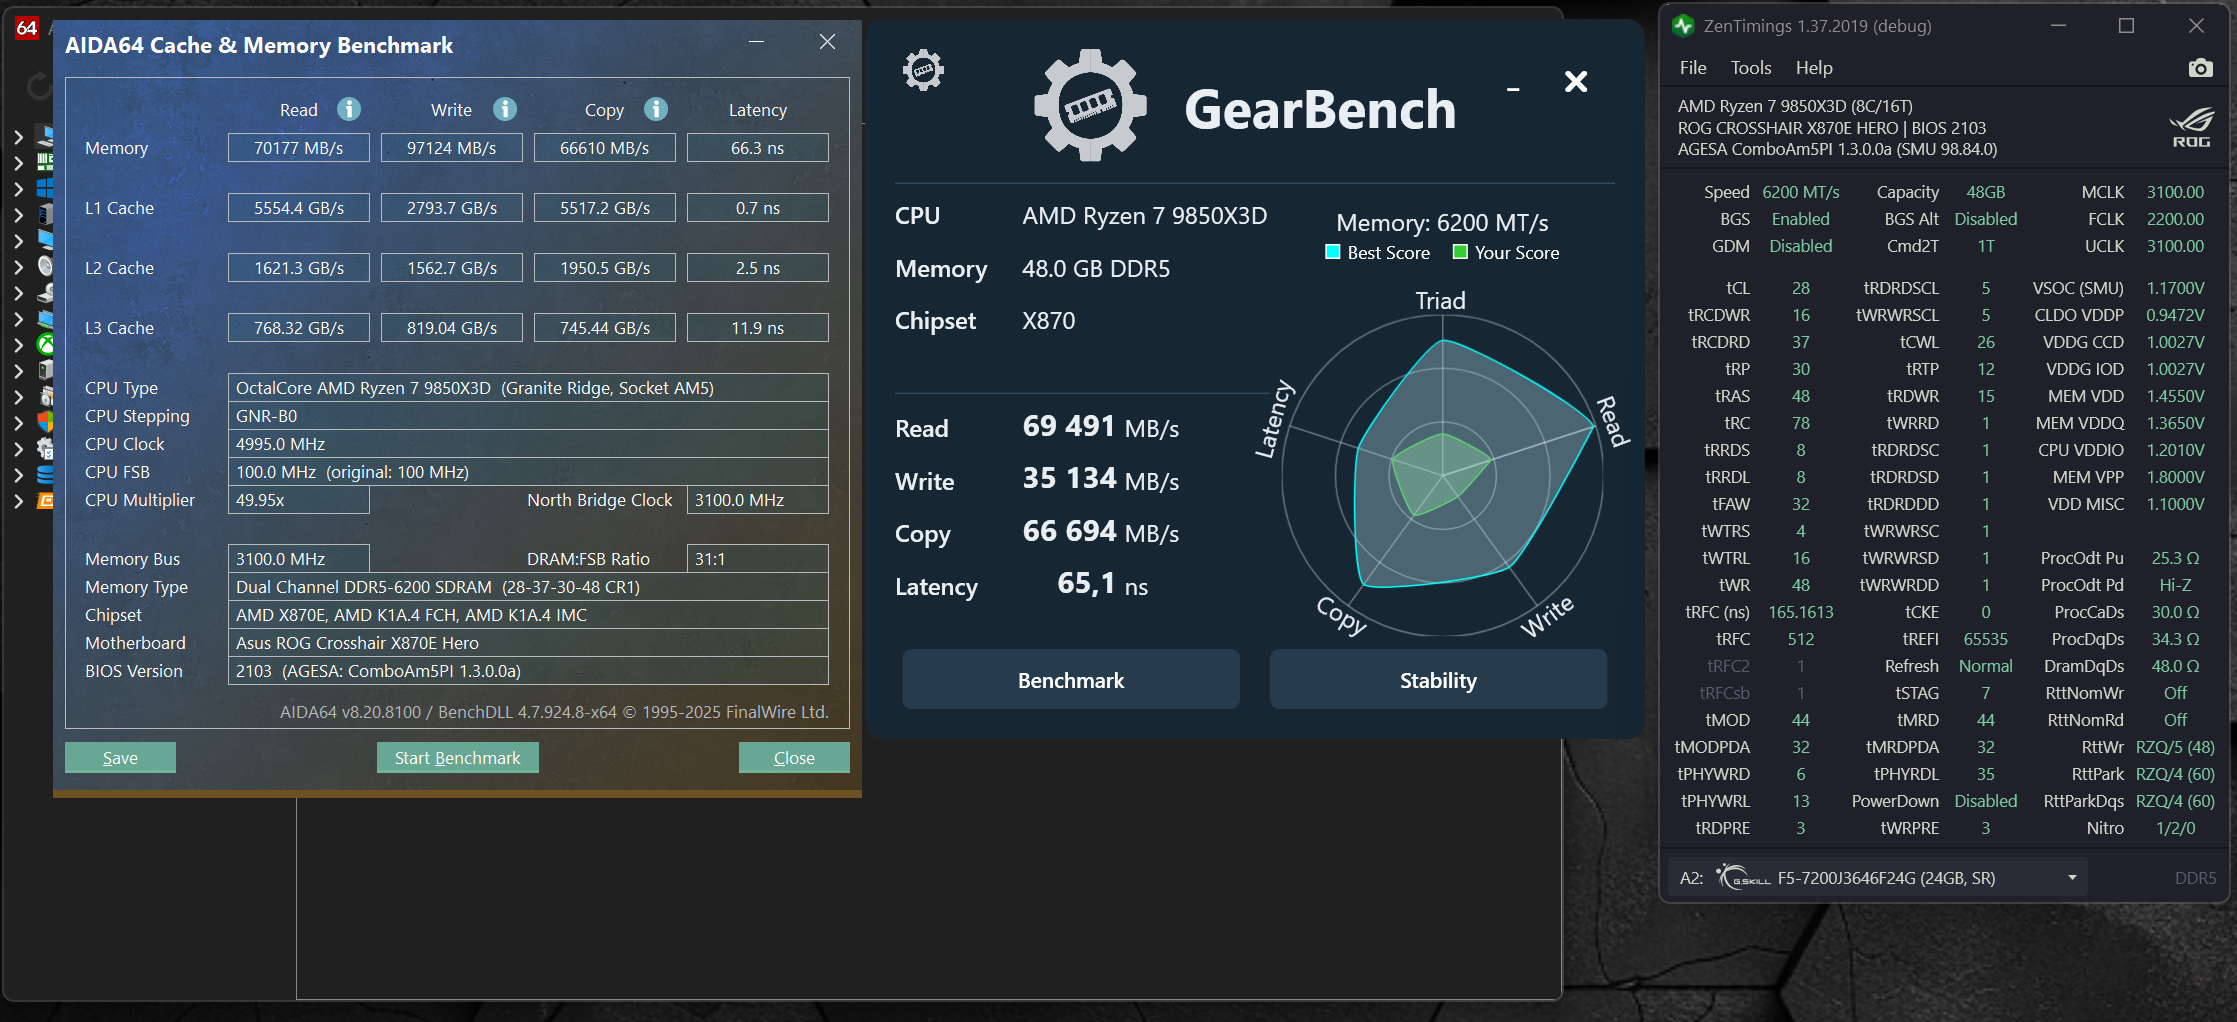Click the tRFC (ns) value 165.1613
The image size is (2237, 1022).
(x=1801, y=612)
